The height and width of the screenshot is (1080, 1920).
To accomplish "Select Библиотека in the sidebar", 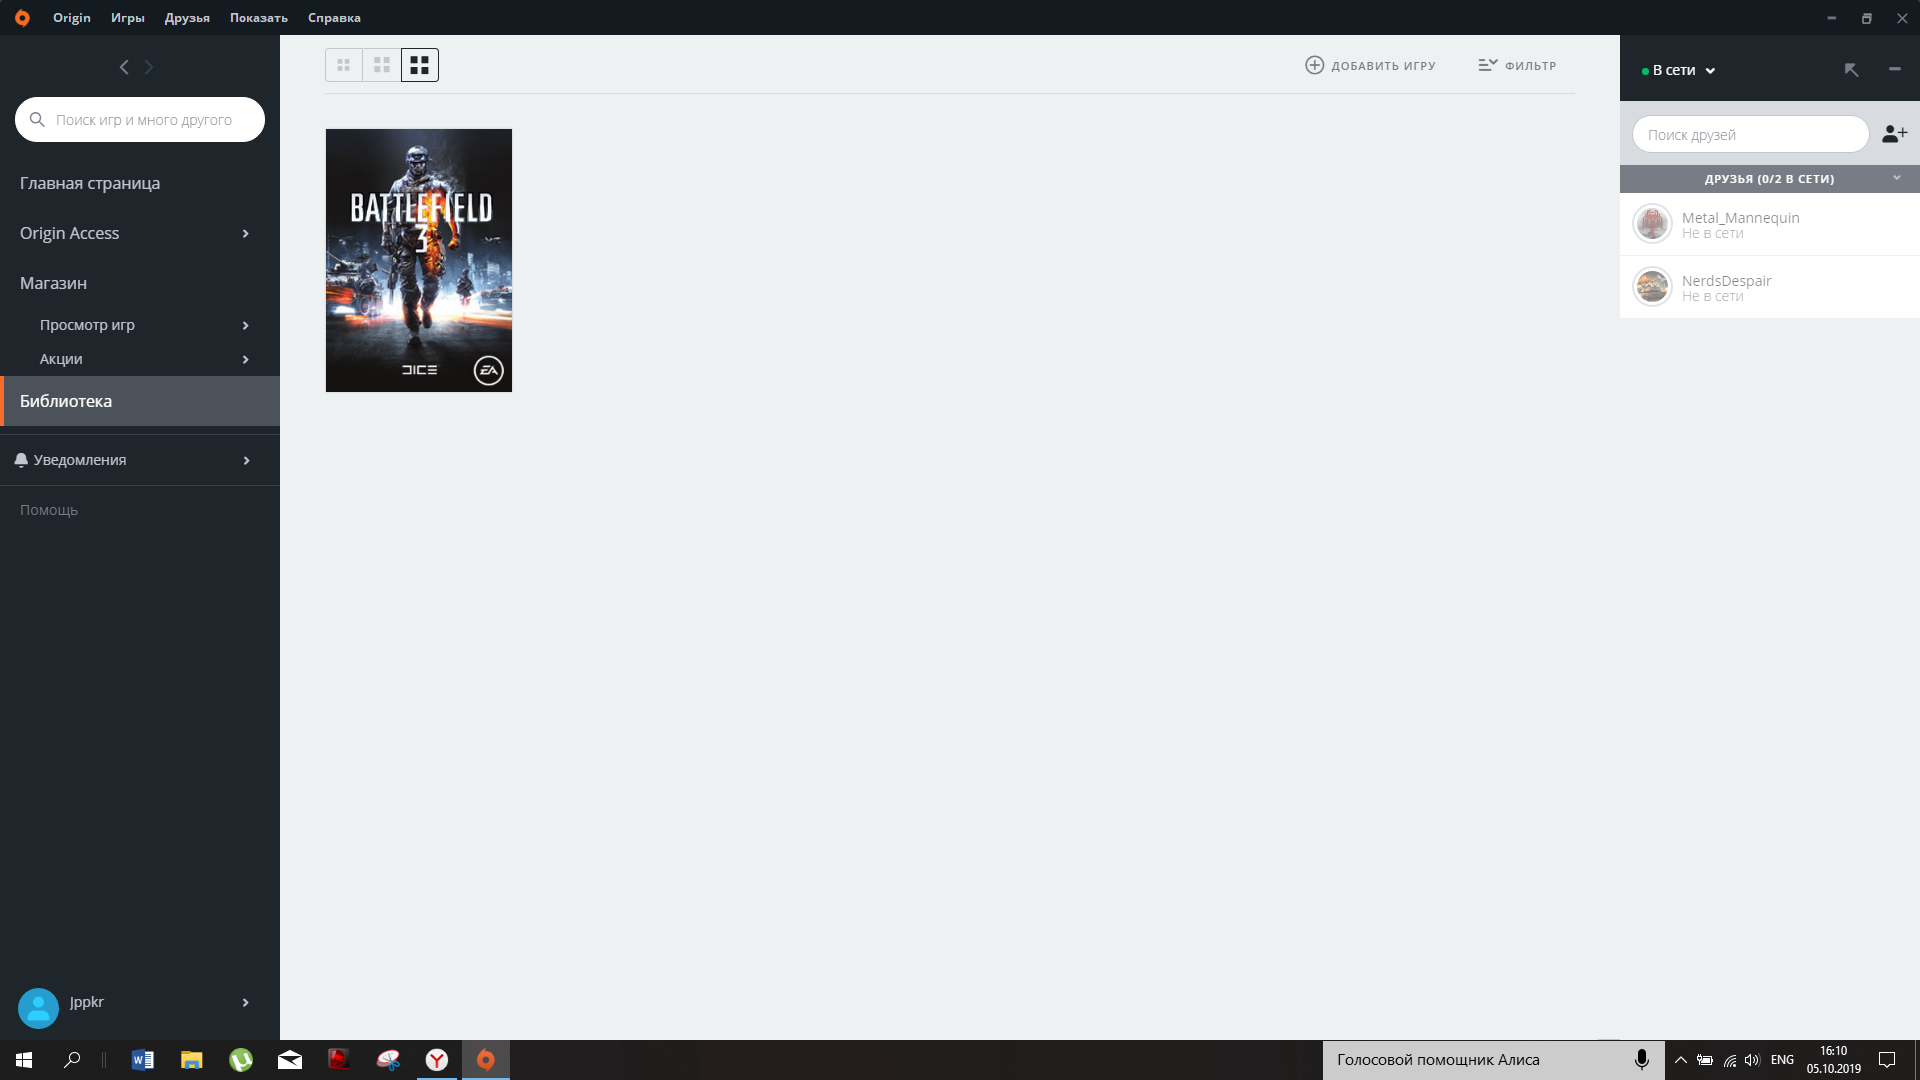I will (x=140, y=401).
